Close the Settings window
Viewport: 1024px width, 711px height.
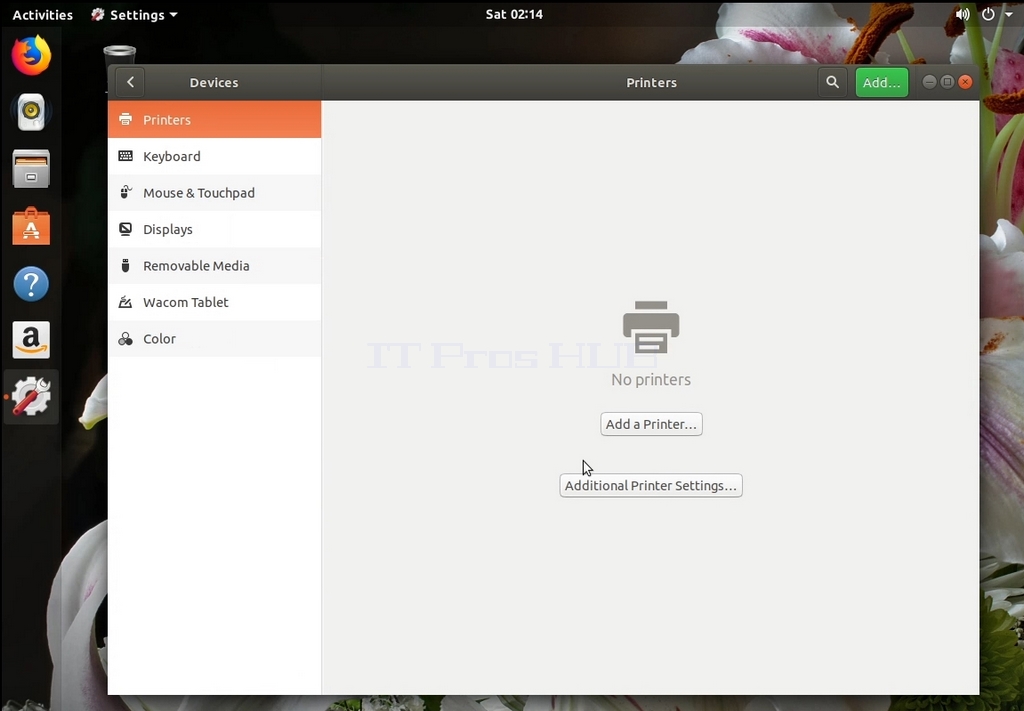(x=965, y=82)
